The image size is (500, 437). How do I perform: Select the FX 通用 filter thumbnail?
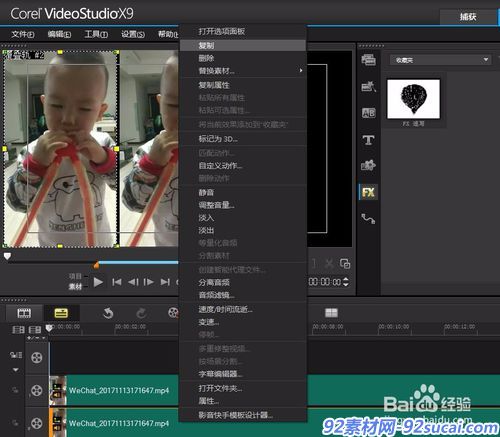pos(413,99)
